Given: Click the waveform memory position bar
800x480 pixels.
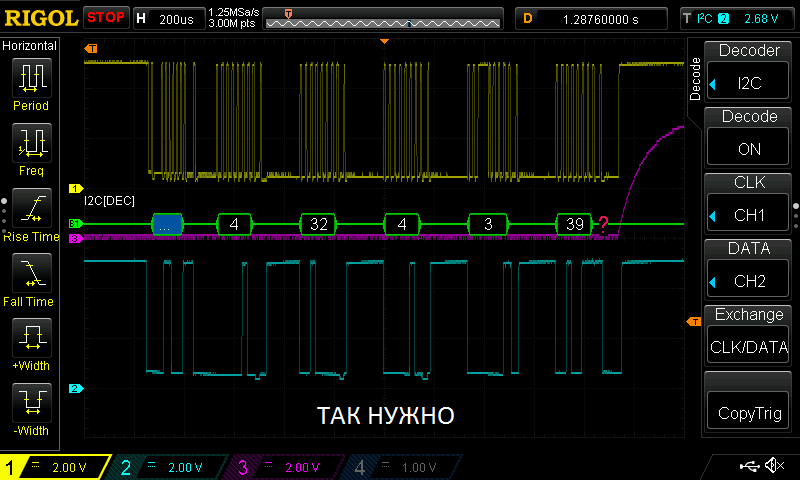Looking at the screenshot, I should point(384,19).
